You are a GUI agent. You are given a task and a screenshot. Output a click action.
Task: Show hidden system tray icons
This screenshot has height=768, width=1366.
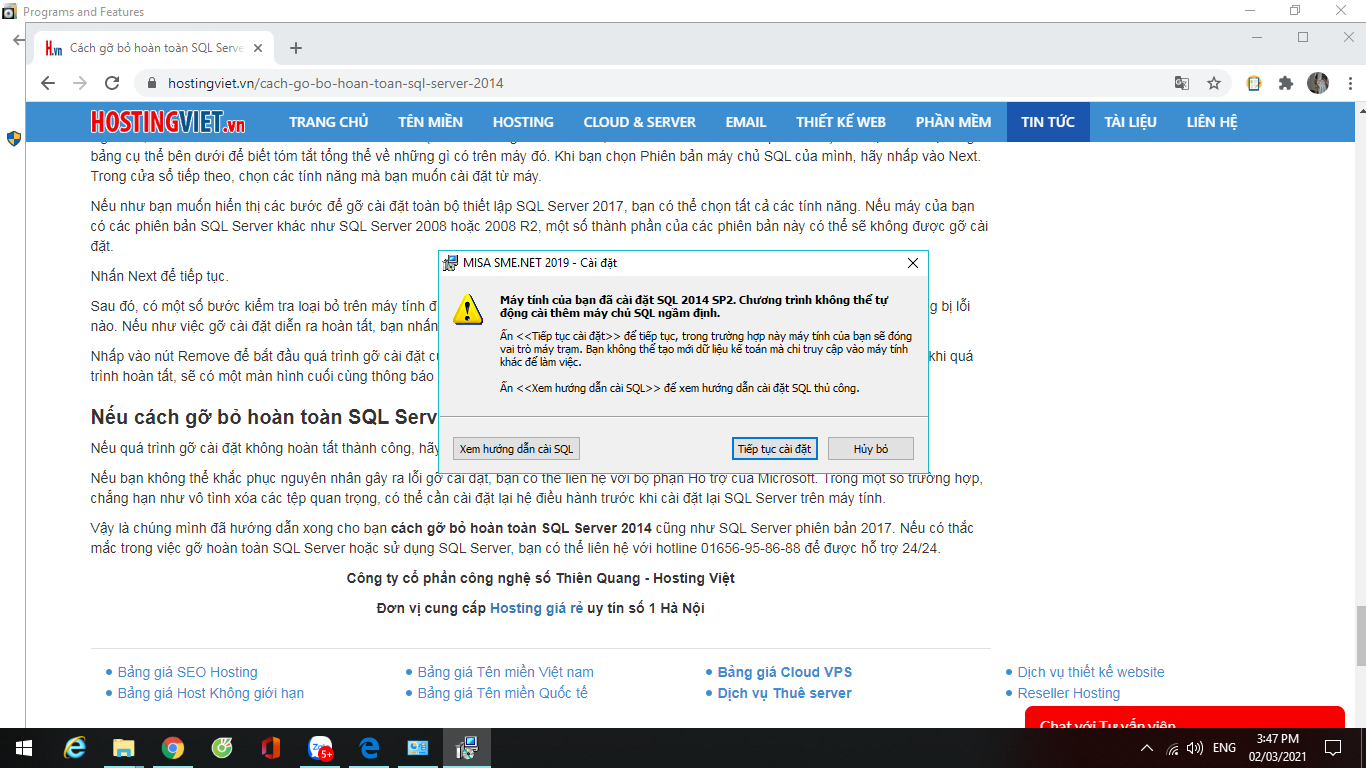click(x=1147, y=748)
